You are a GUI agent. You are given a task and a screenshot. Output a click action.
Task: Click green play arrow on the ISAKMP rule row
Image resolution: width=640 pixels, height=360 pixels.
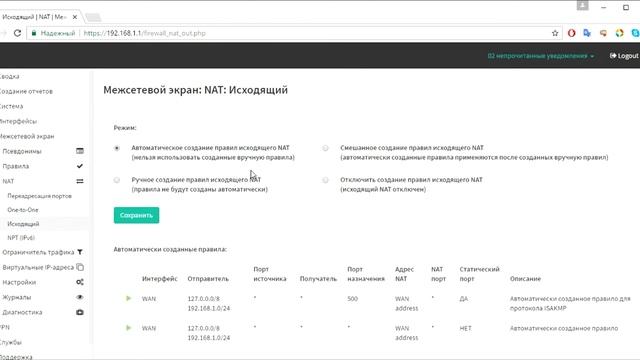[x=128, y=298]
